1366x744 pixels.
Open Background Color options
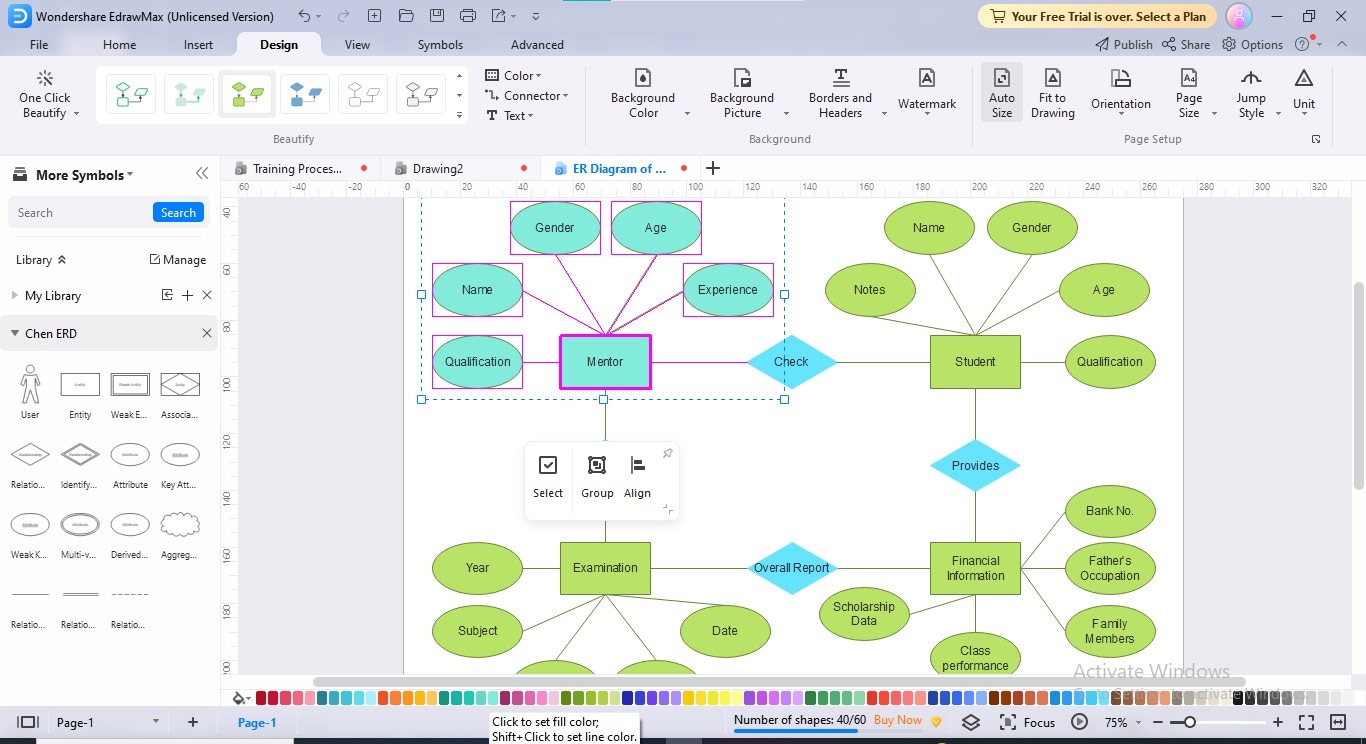(643, 95)
